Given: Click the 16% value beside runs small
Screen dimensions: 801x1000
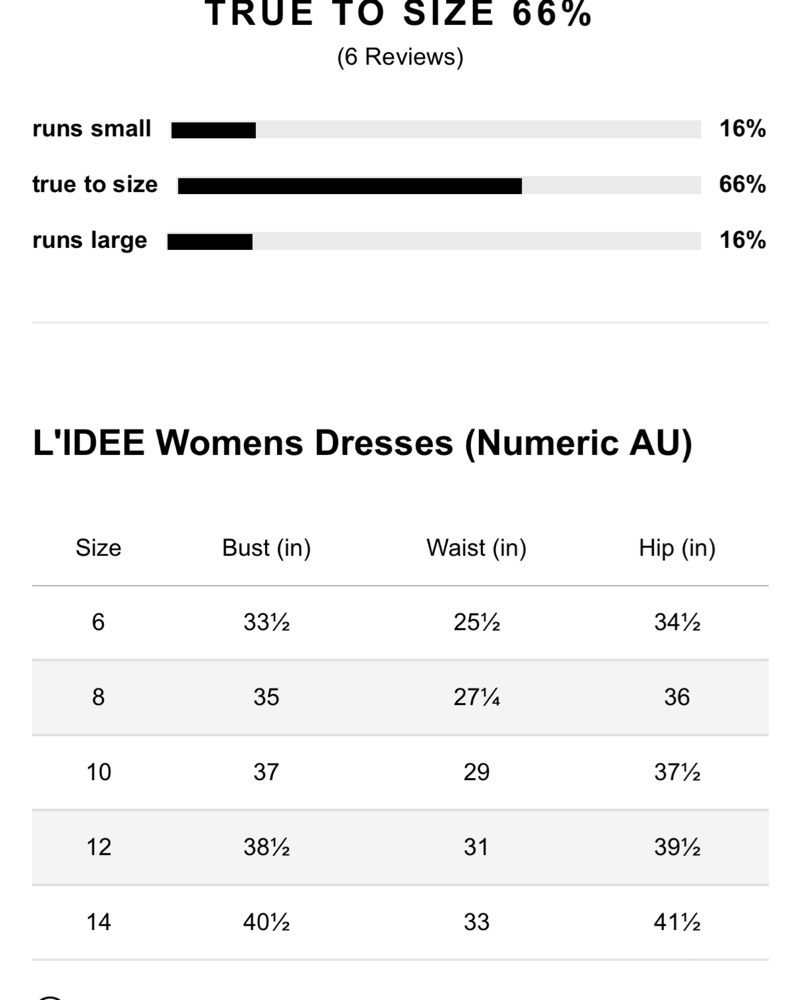Looking at the screenshot, I should pos(742,129).
